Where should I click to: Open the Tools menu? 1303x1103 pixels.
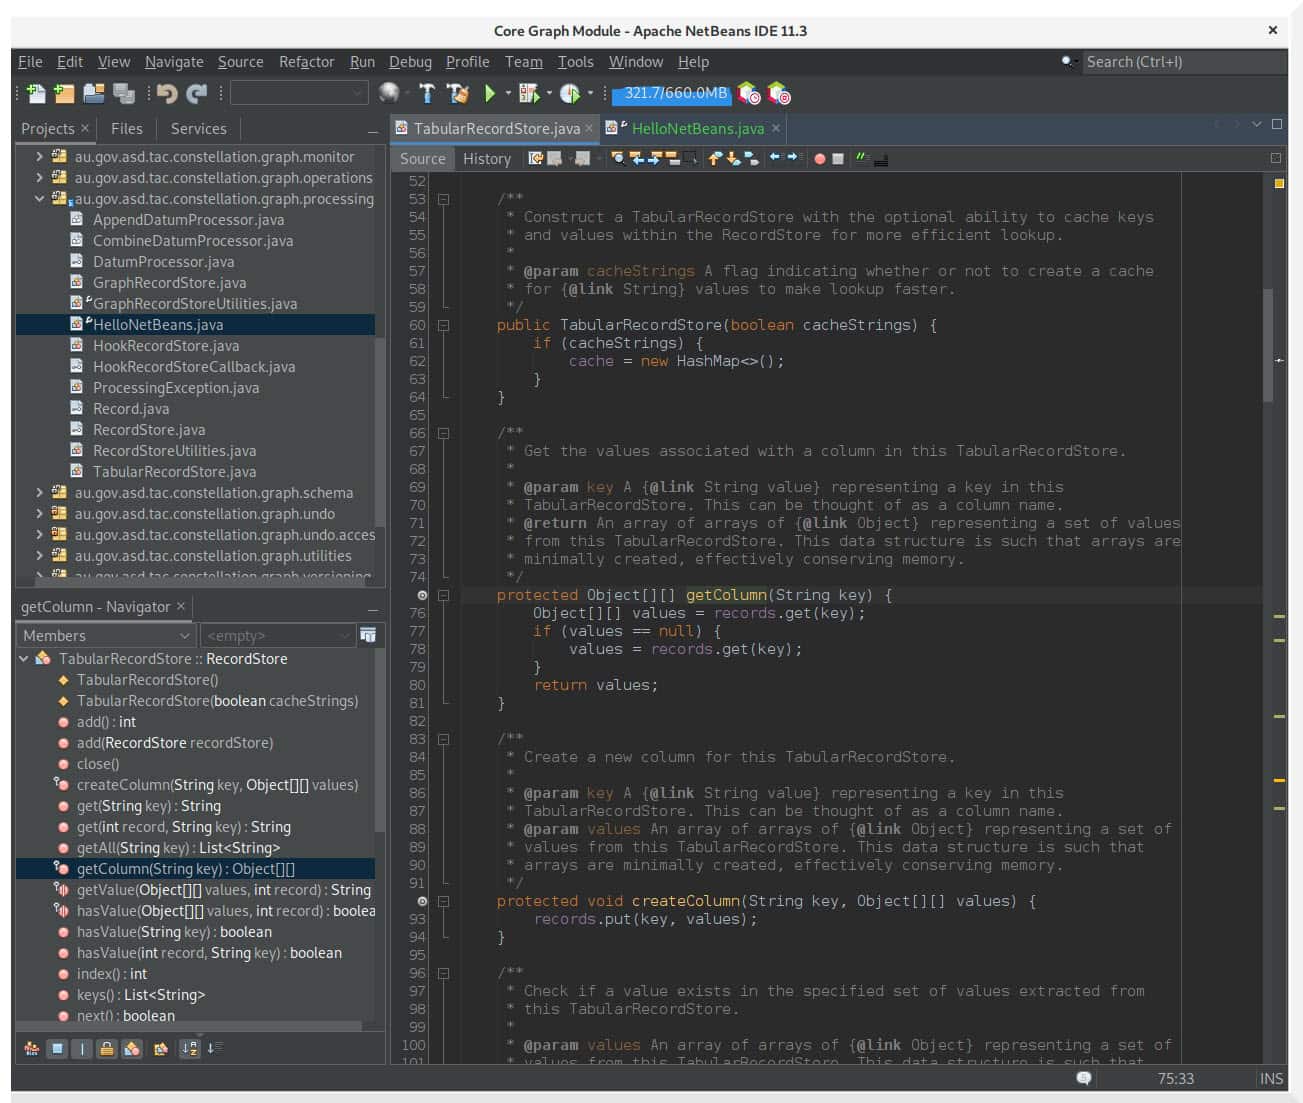point(575,61)
